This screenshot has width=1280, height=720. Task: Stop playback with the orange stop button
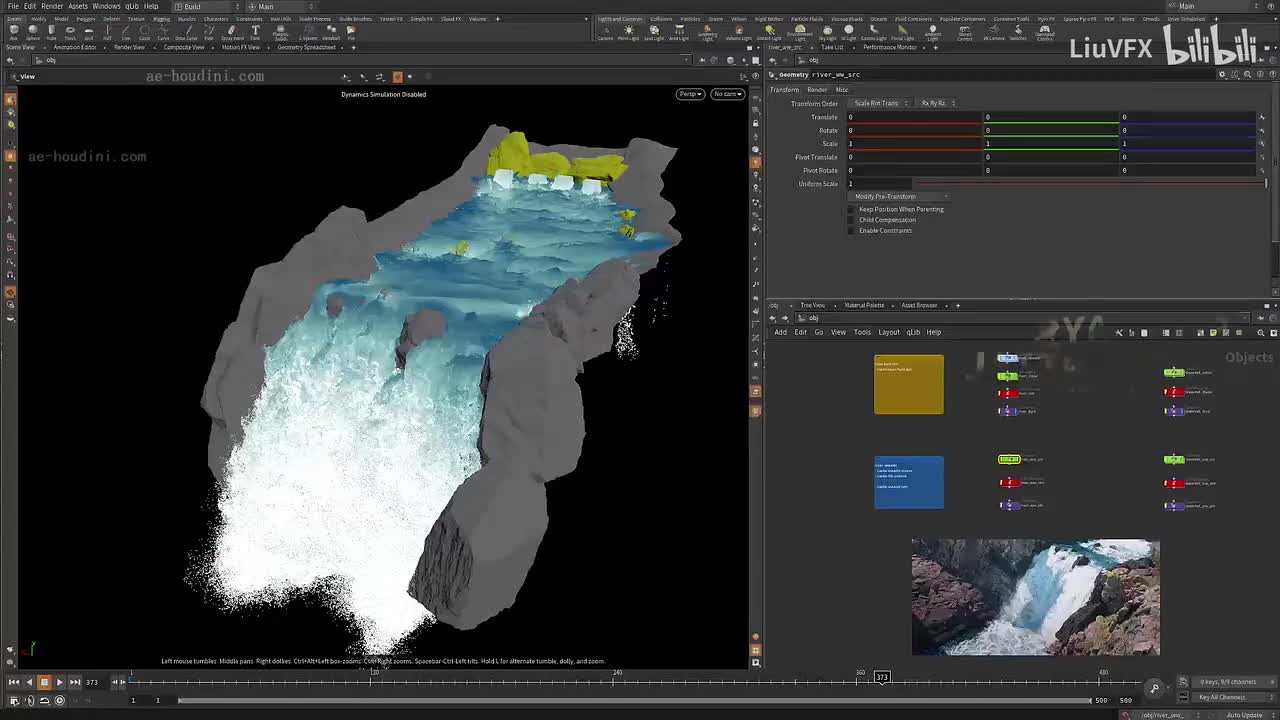tap(44, 682)
